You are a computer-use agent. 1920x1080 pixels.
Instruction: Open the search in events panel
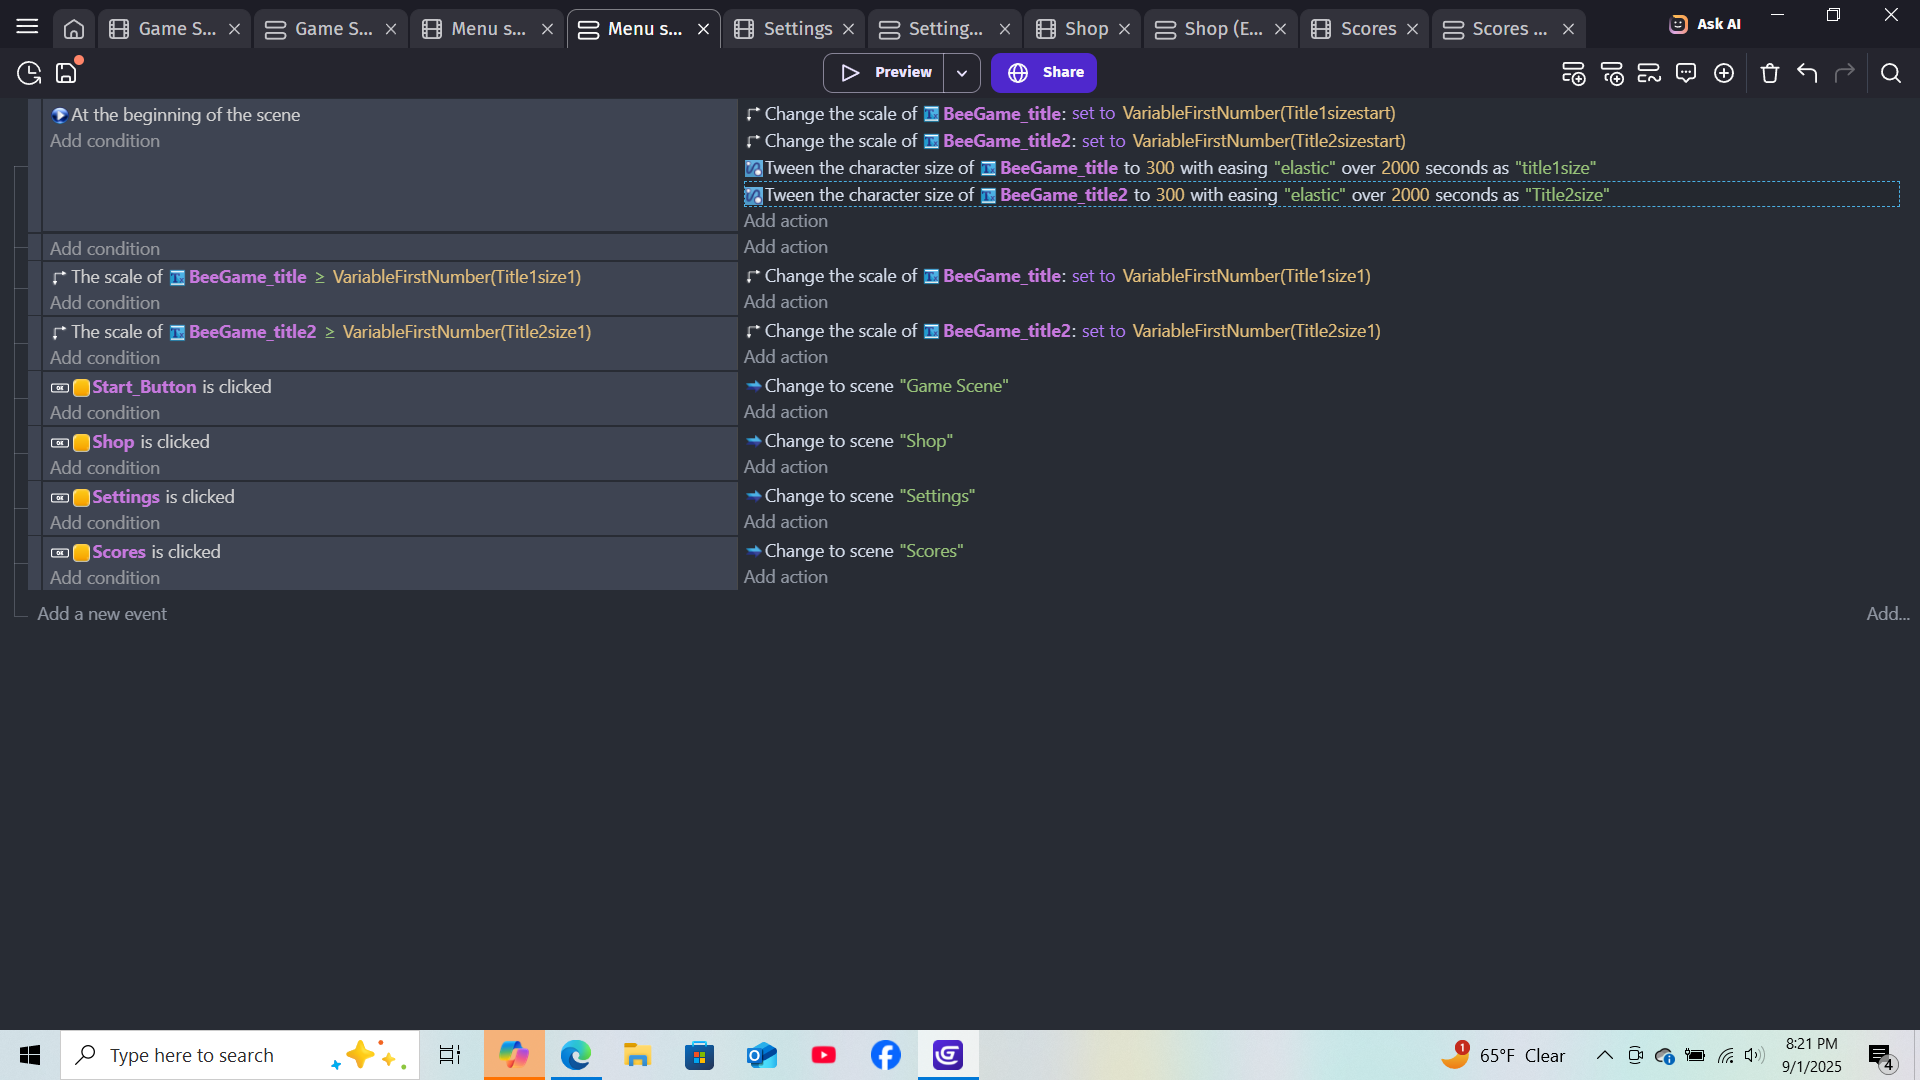tap(1890, 73)
